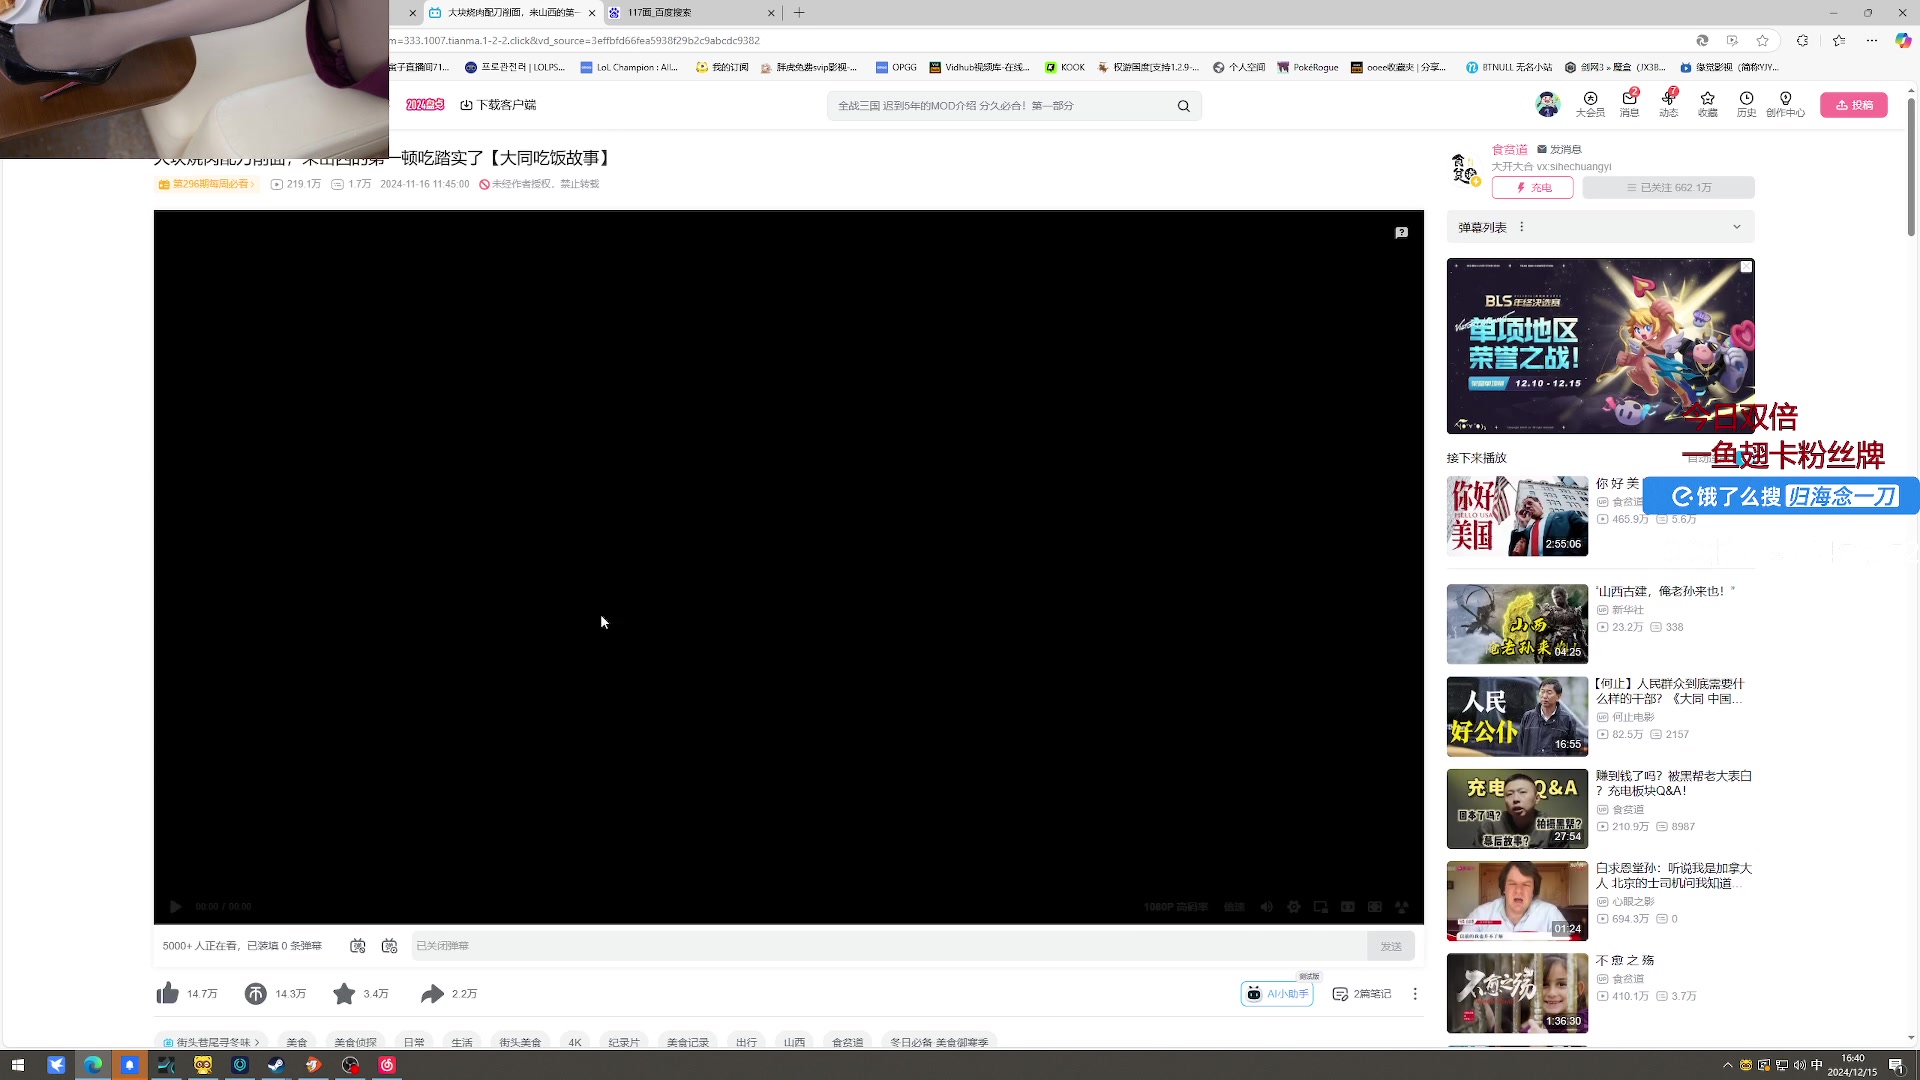The height and width of the screenshot is (1080, 1920).
Task: Open the 收藏 favorites page
Action: (1708, 104)
